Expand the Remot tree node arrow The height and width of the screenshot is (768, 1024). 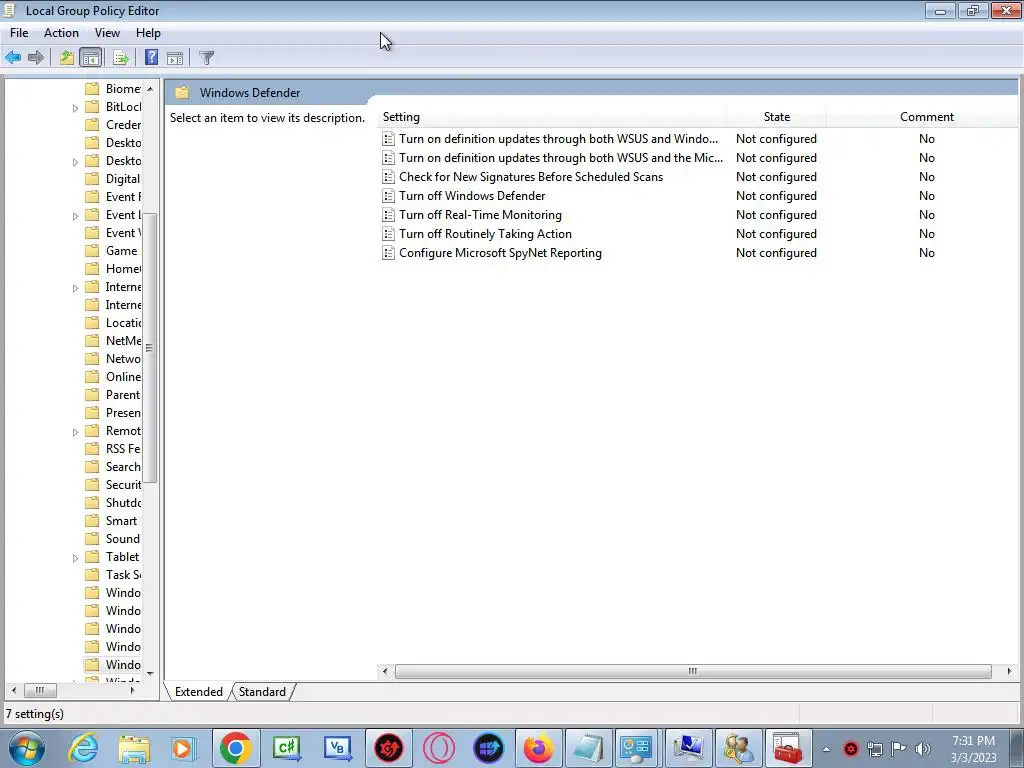pos(75,432)
